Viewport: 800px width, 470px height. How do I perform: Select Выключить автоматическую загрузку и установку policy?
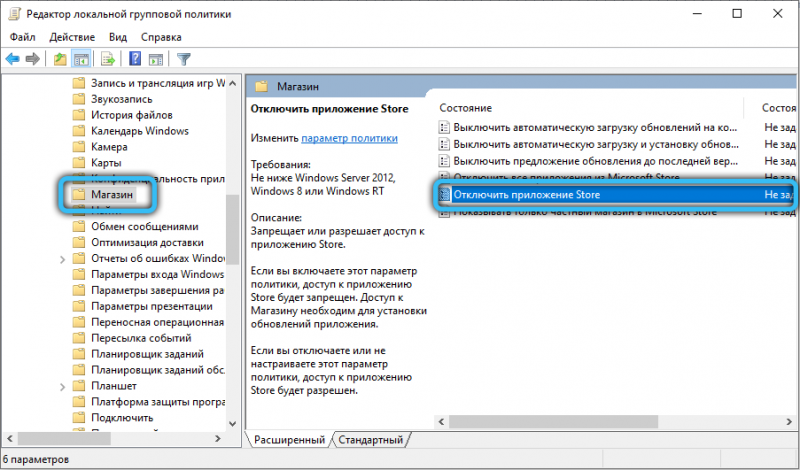tap(596, 144)
